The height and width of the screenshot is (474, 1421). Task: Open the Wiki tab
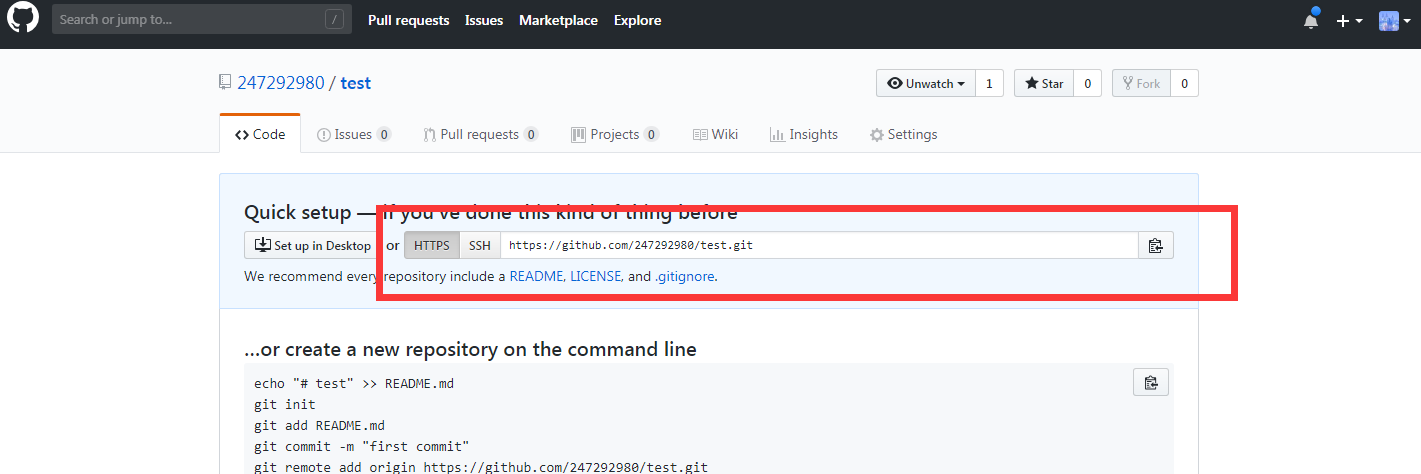point(715,134)
